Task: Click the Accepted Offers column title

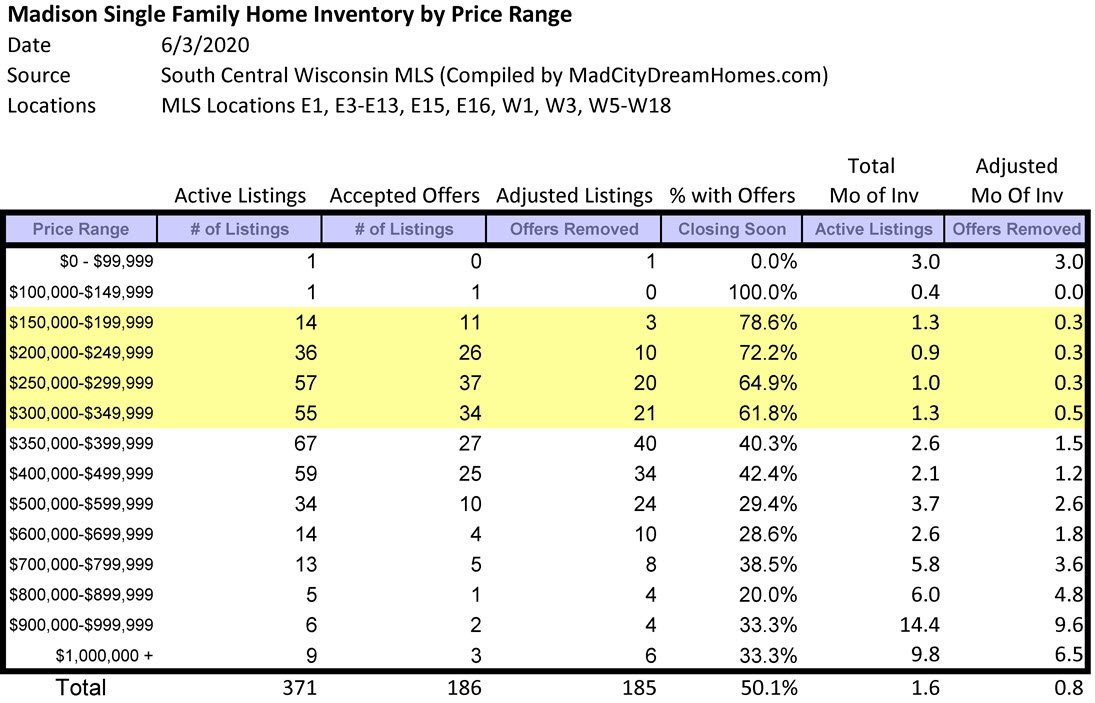Action: (404, 196)
